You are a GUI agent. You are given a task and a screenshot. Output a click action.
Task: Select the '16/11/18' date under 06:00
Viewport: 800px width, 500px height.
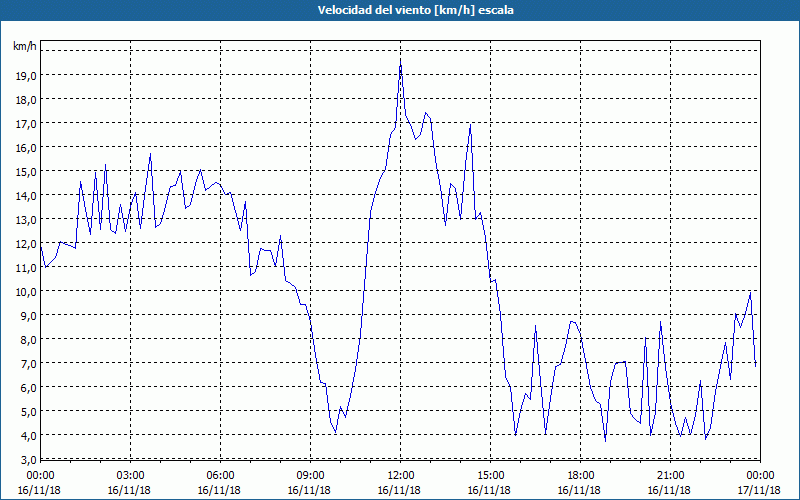point(219,490)
